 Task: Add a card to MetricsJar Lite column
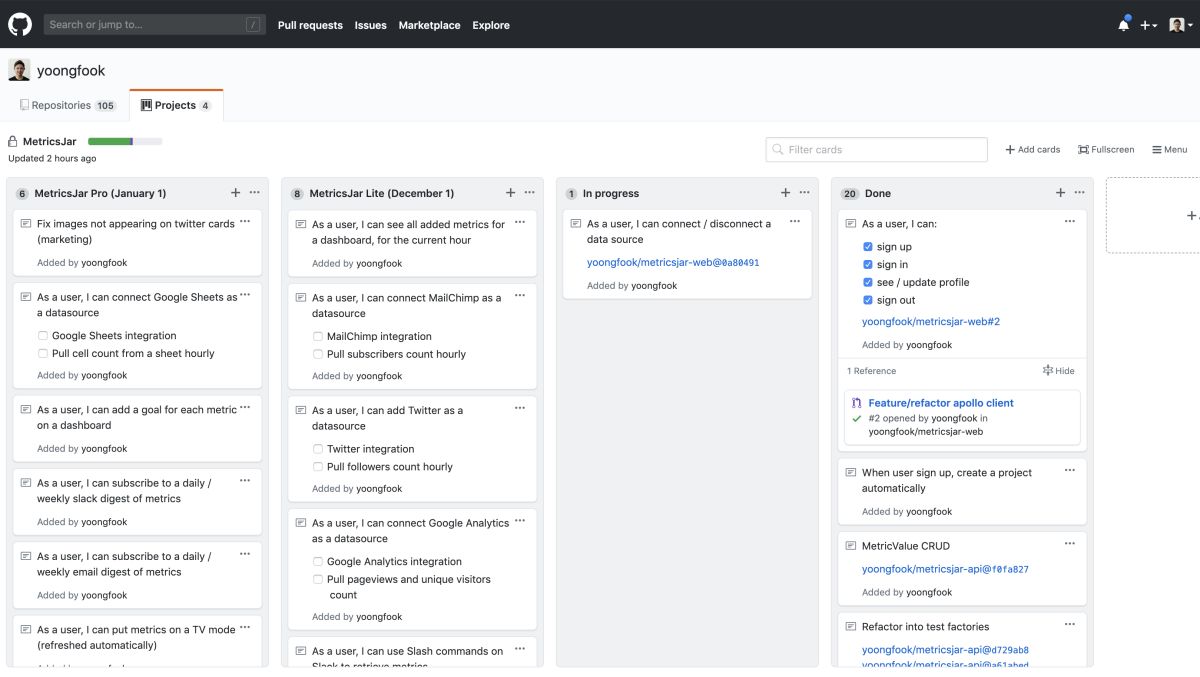click(510, 193)
